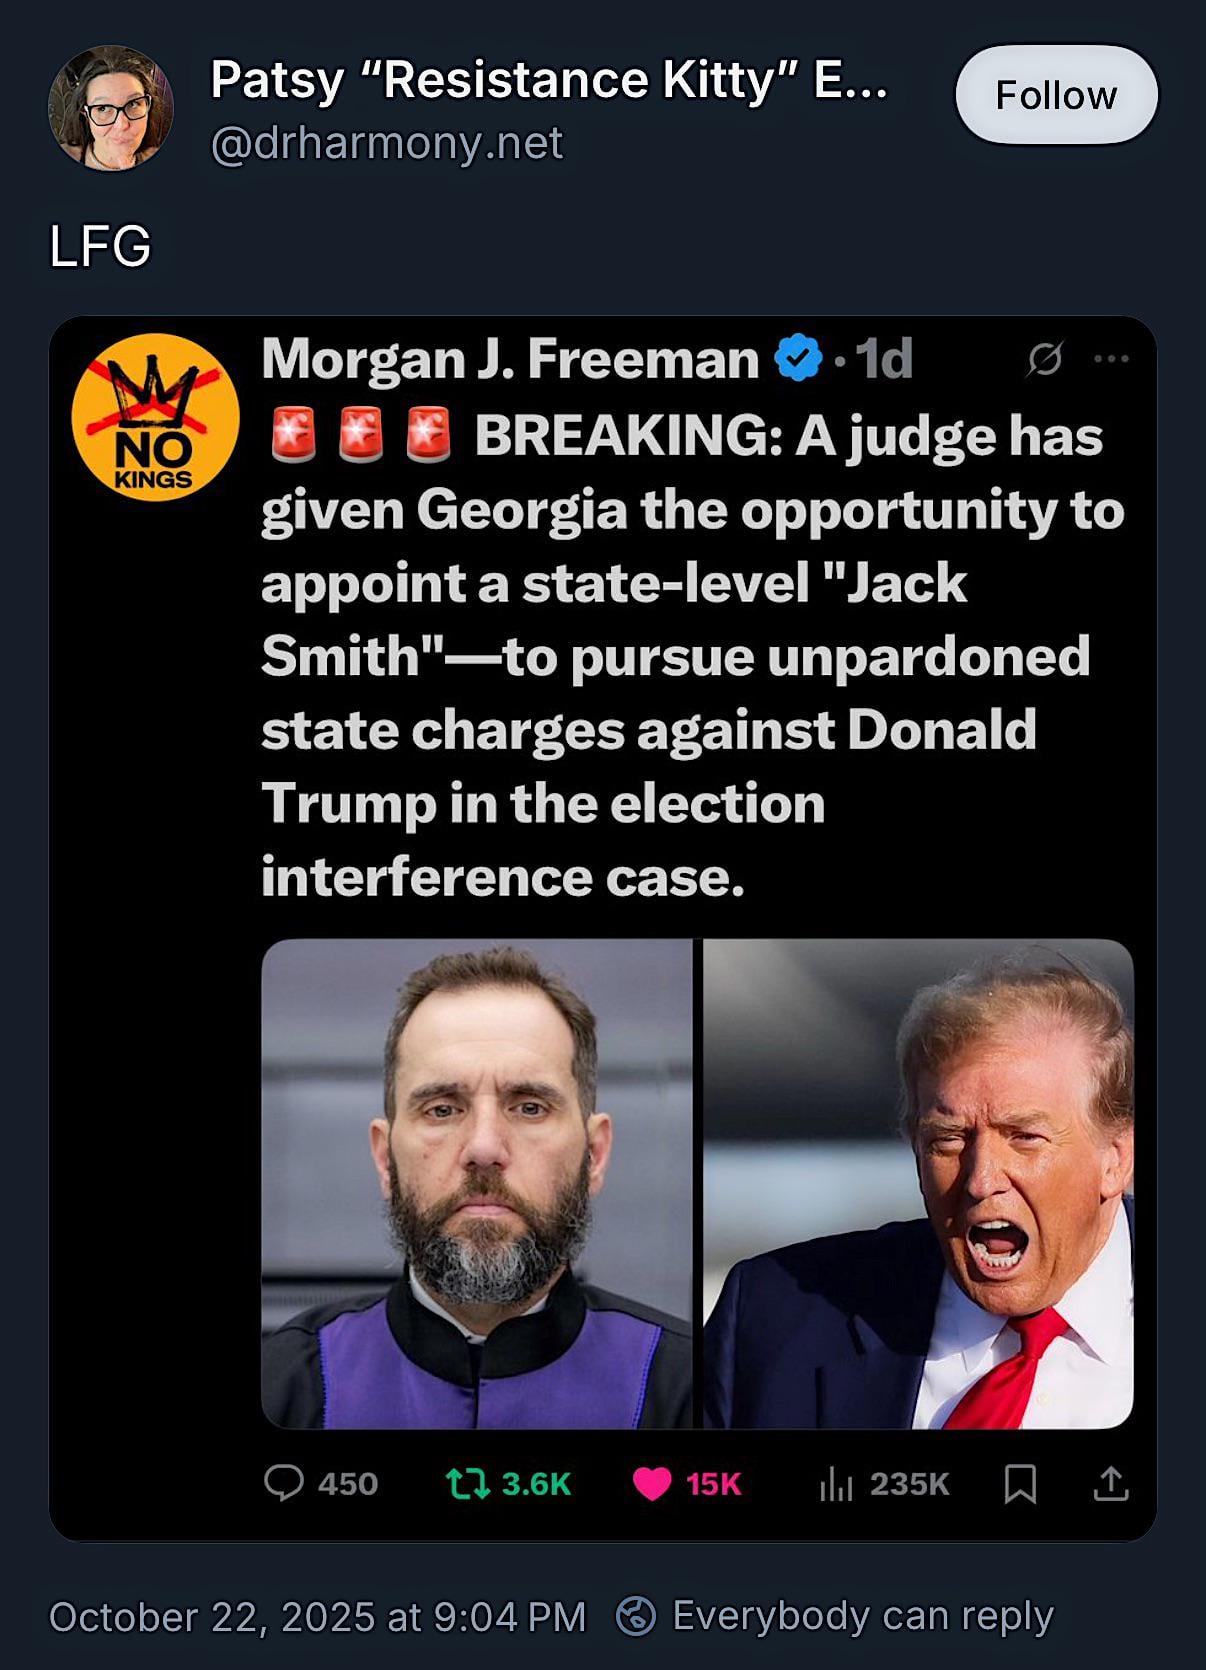Bookmark the quoted post
The height and width of the screenshot is (1670, 1206).
click(1020, 1484)
